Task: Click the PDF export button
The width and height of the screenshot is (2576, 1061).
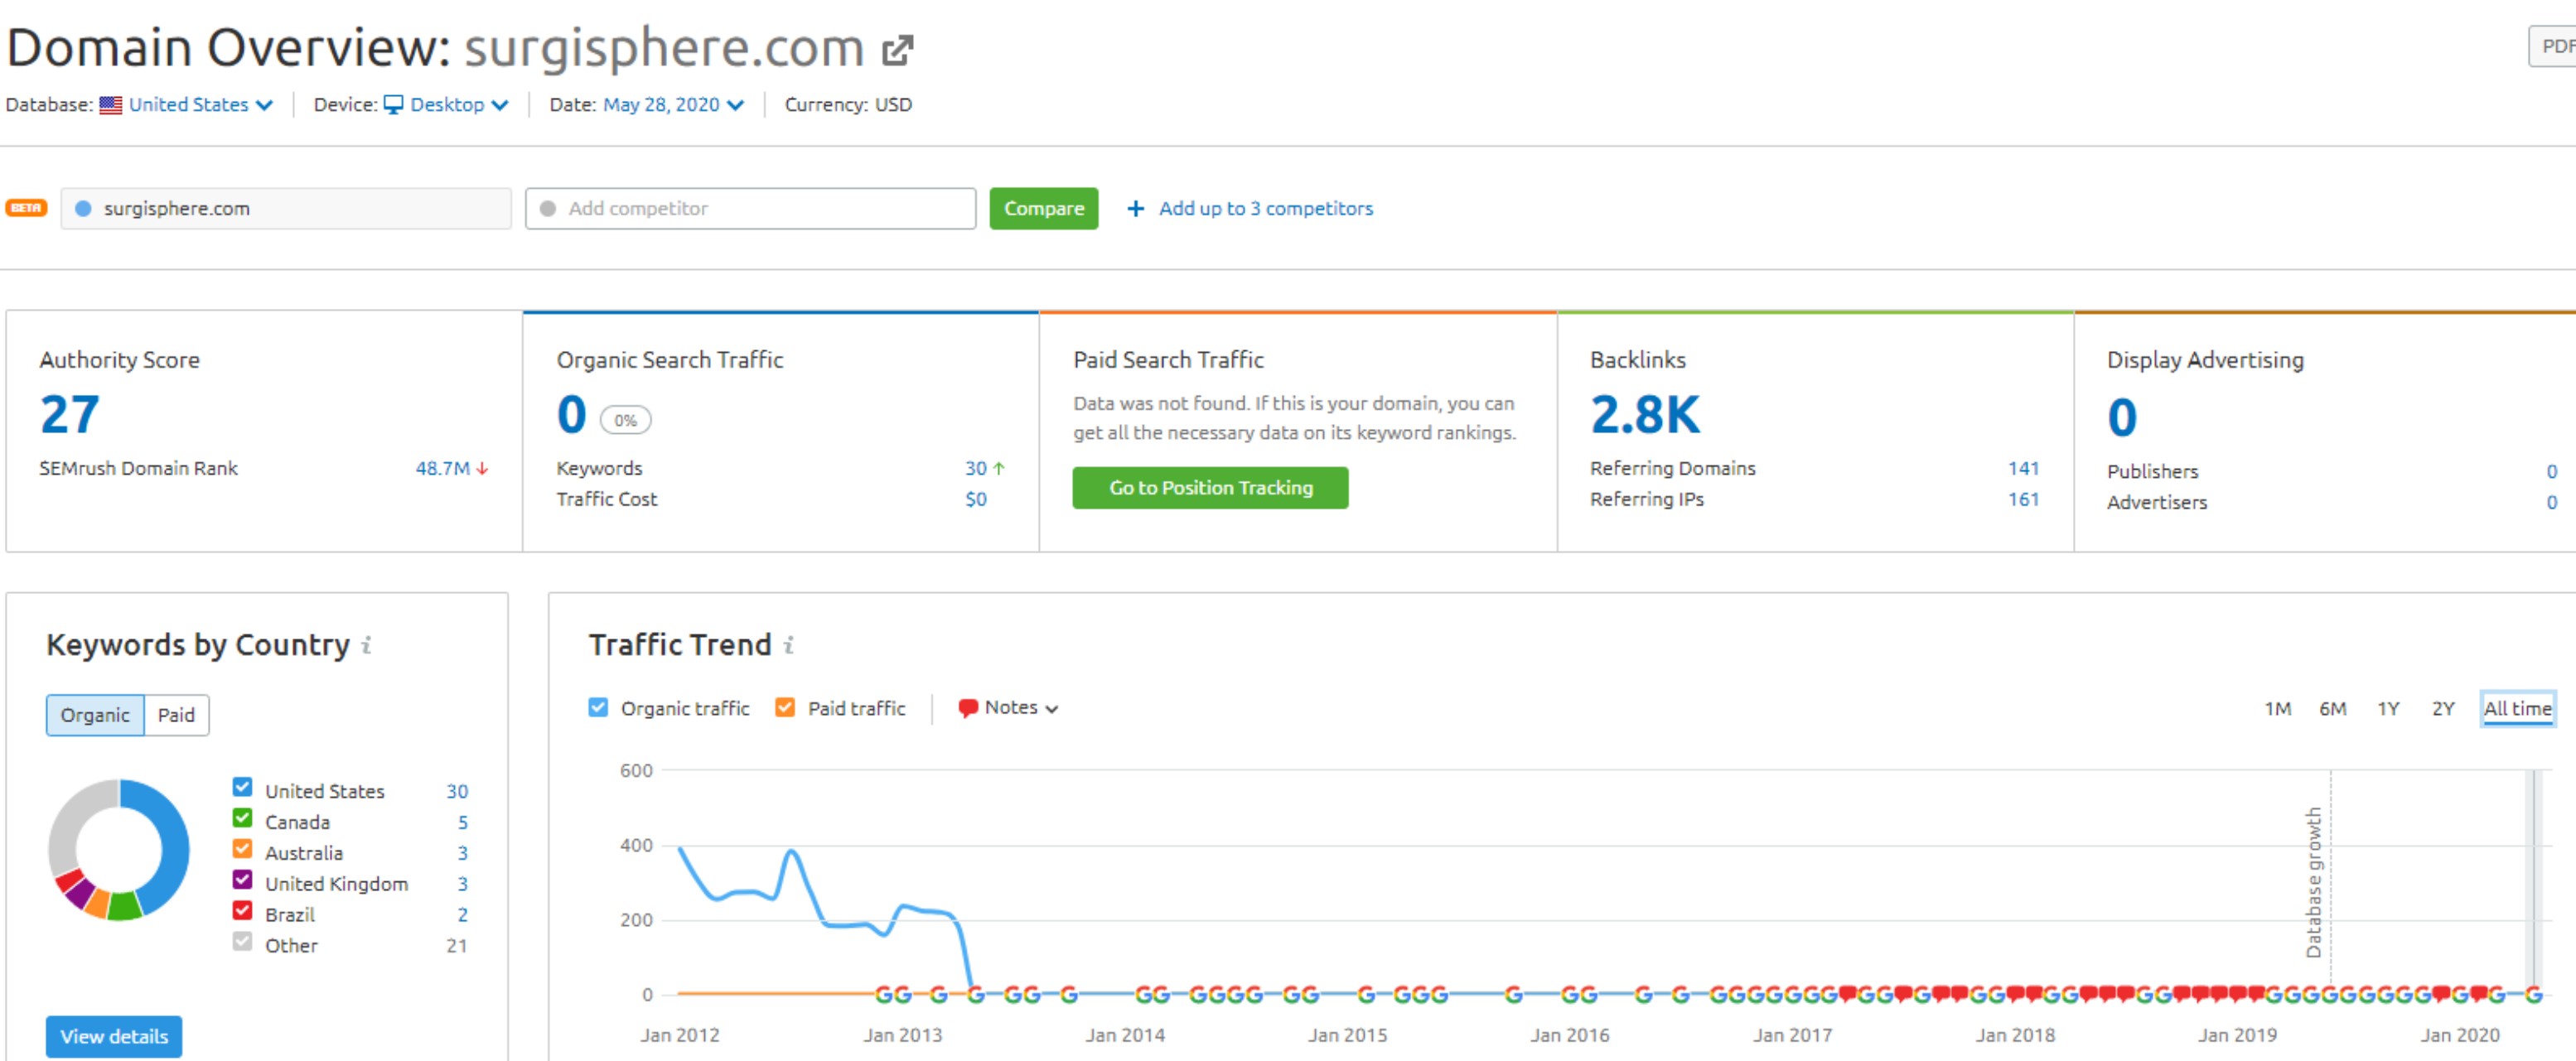Action: pos(2553,47)
